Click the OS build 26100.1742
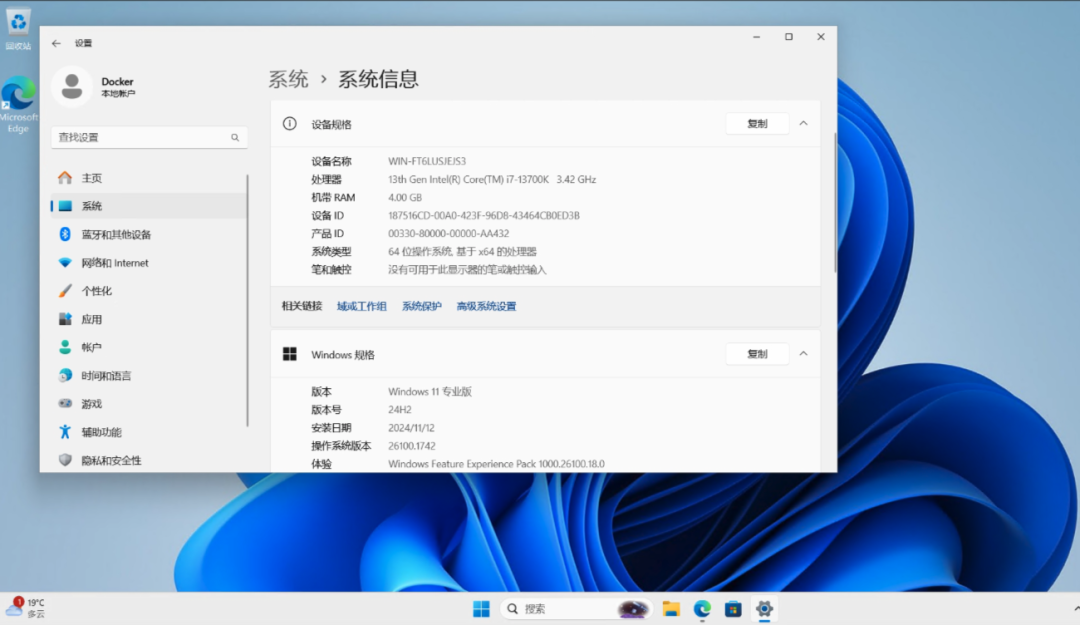The height and width of the screenshot is (625, 1080). (x=412, y=446)
